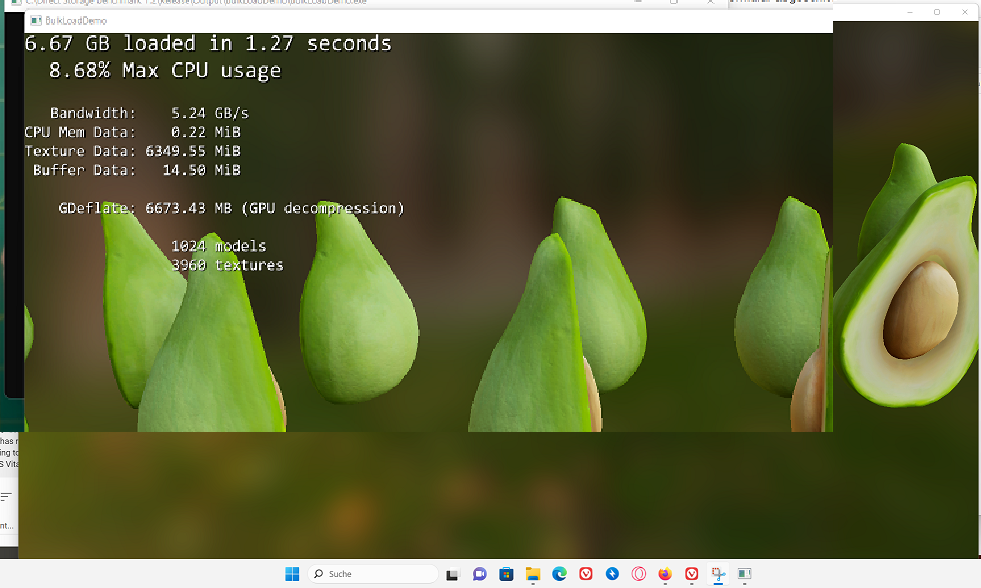This screenshot has width=981, height=588.
Task: Click the Bandwidth 5.24 GB/s value
Action: click(x=210, y=113)
